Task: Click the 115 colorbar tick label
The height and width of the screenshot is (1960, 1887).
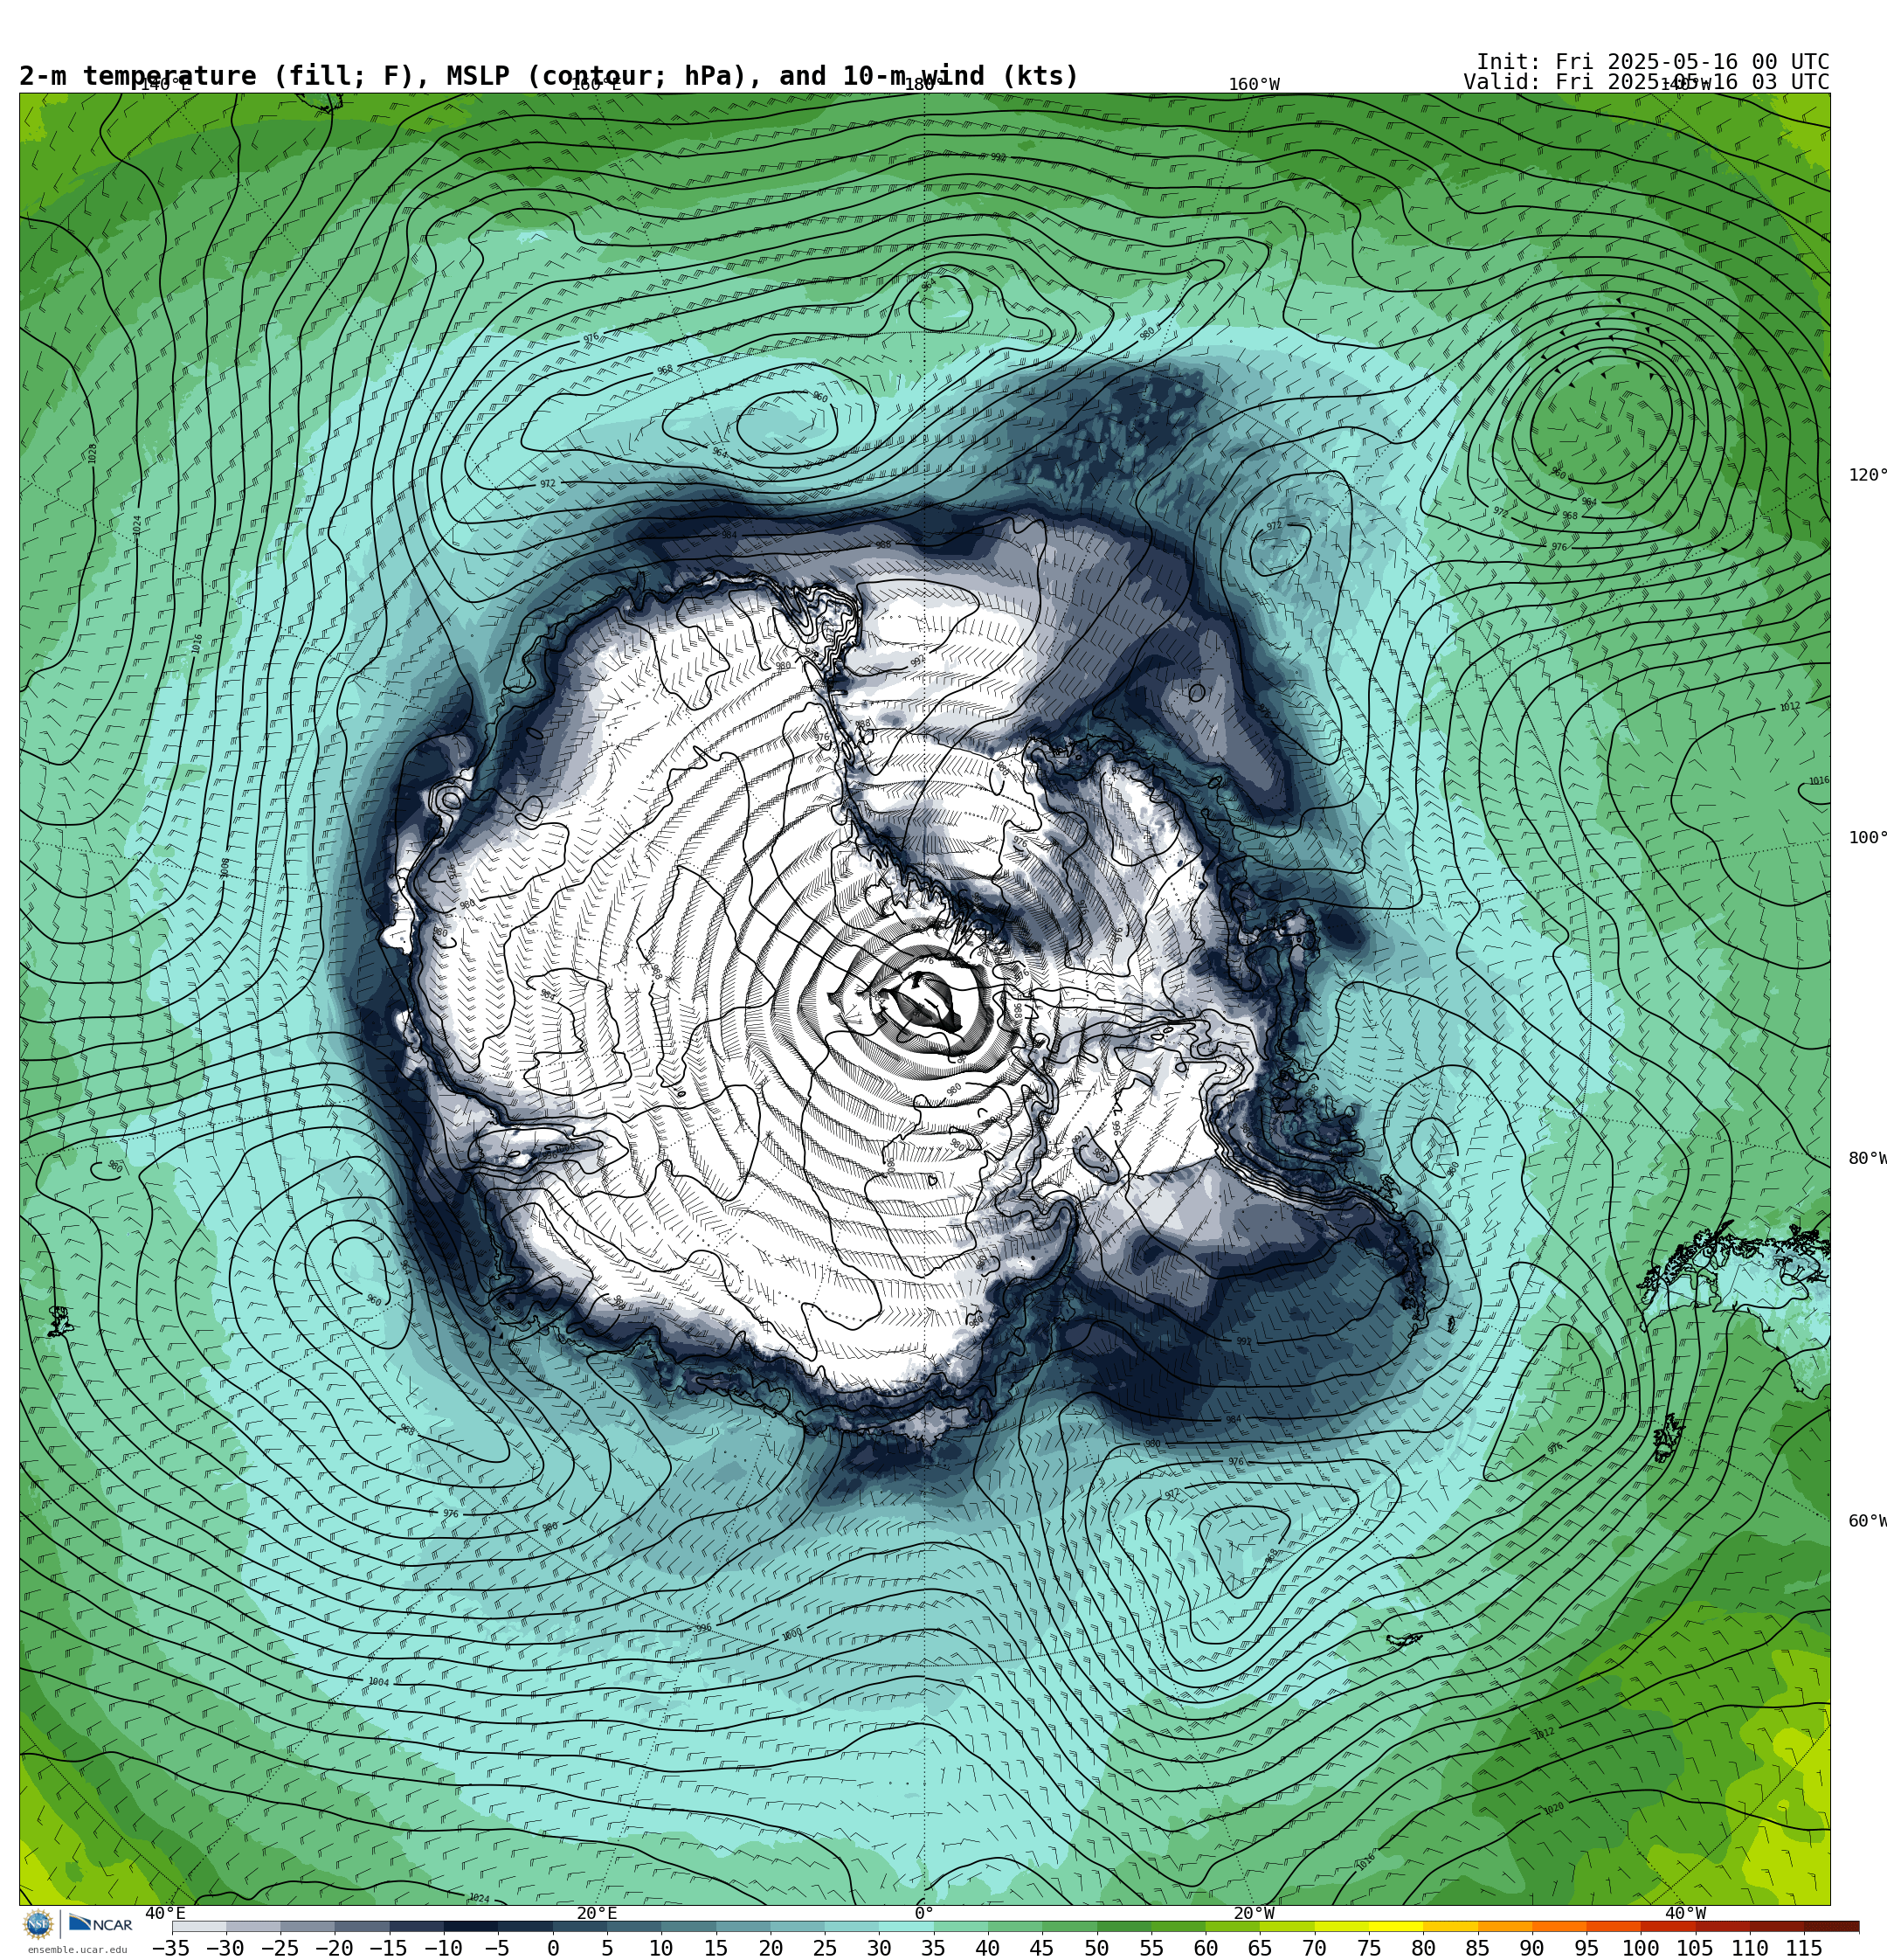Action: click(x=1804, y=1948)
